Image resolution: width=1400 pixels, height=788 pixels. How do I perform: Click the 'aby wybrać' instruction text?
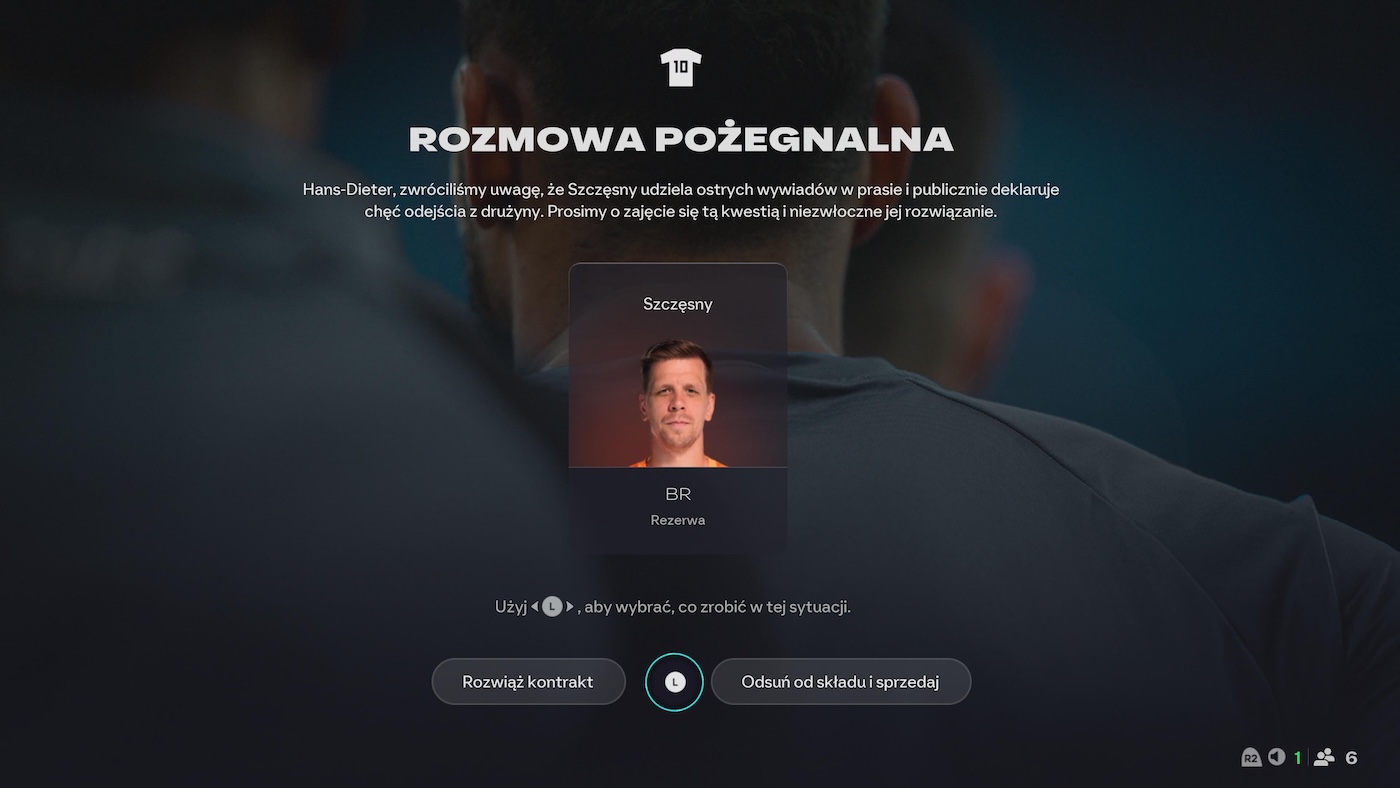[x=628, y=607]
